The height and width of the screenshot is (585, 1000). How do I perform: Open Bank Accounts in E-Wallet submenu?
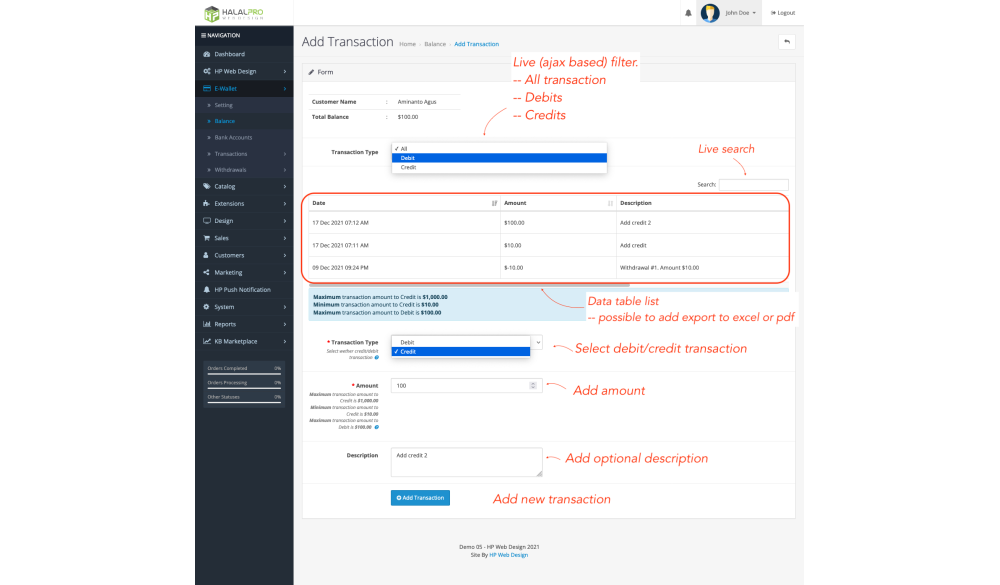233,137
